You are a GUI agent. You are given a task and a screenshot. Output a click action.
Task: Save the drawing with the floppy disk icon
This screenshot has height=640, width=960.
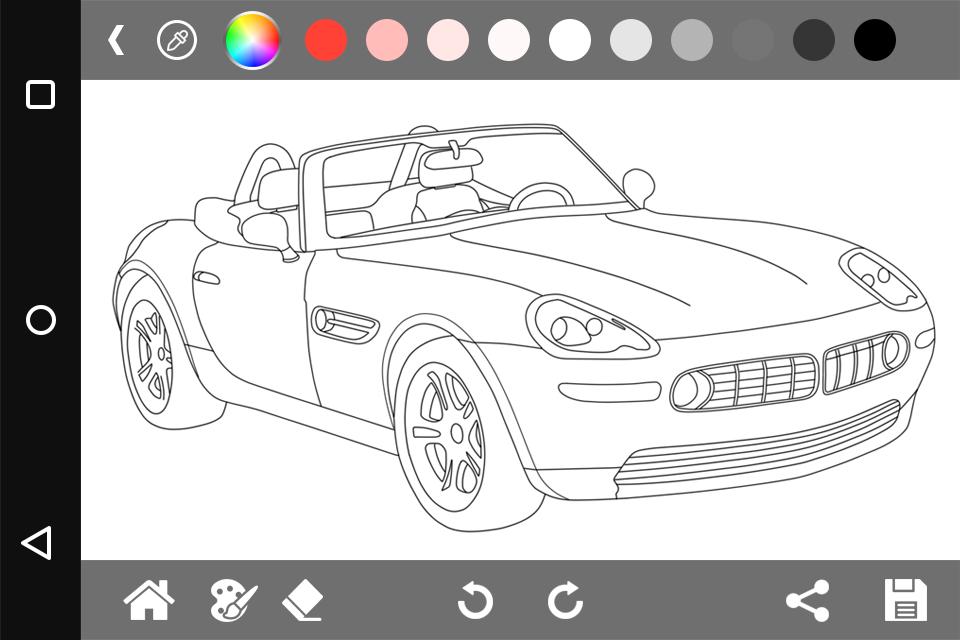[x=906, y=600]
